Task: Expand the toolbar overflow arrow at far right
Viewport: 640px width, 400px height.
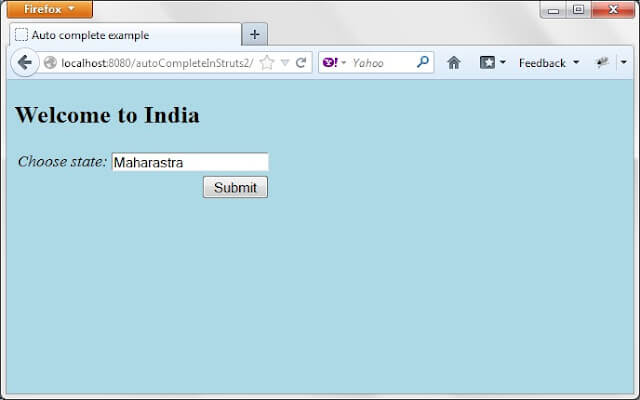Action: coord(624,62)
